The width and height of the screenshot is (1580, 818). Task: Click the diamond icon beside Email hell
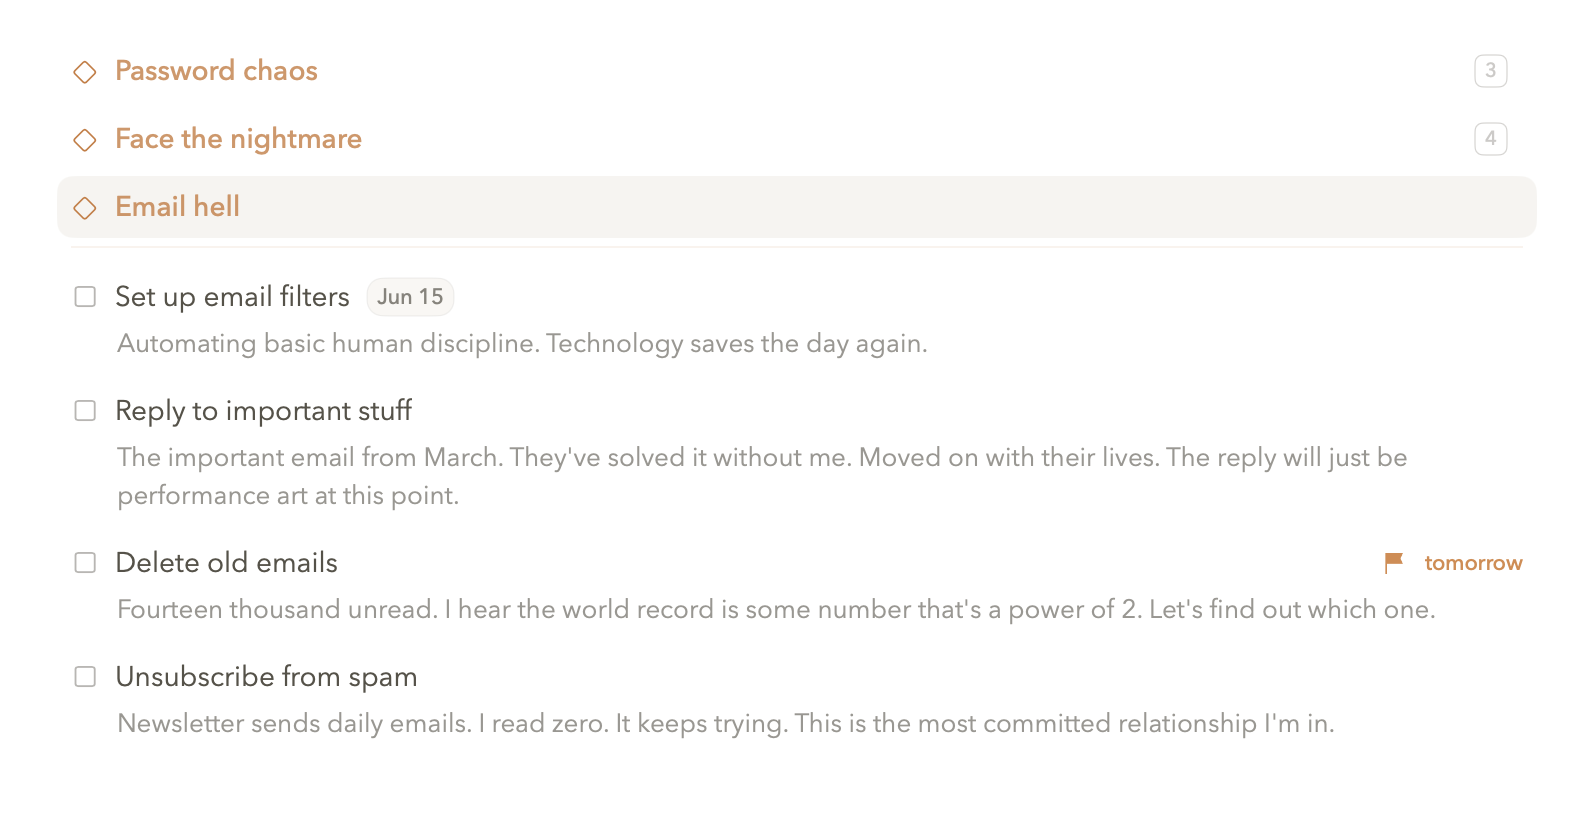(85, 208)
